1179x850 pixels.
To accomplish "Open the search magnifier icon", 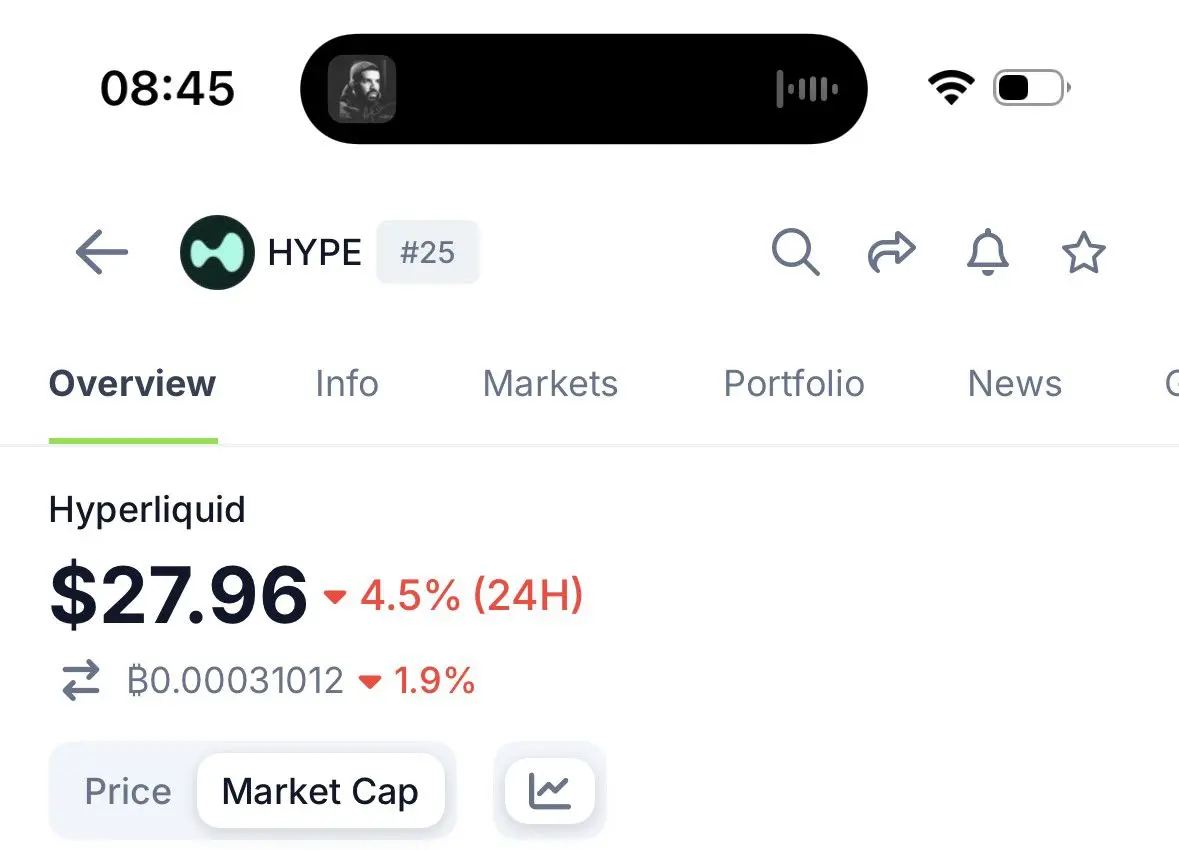I will tap(795, 252).
